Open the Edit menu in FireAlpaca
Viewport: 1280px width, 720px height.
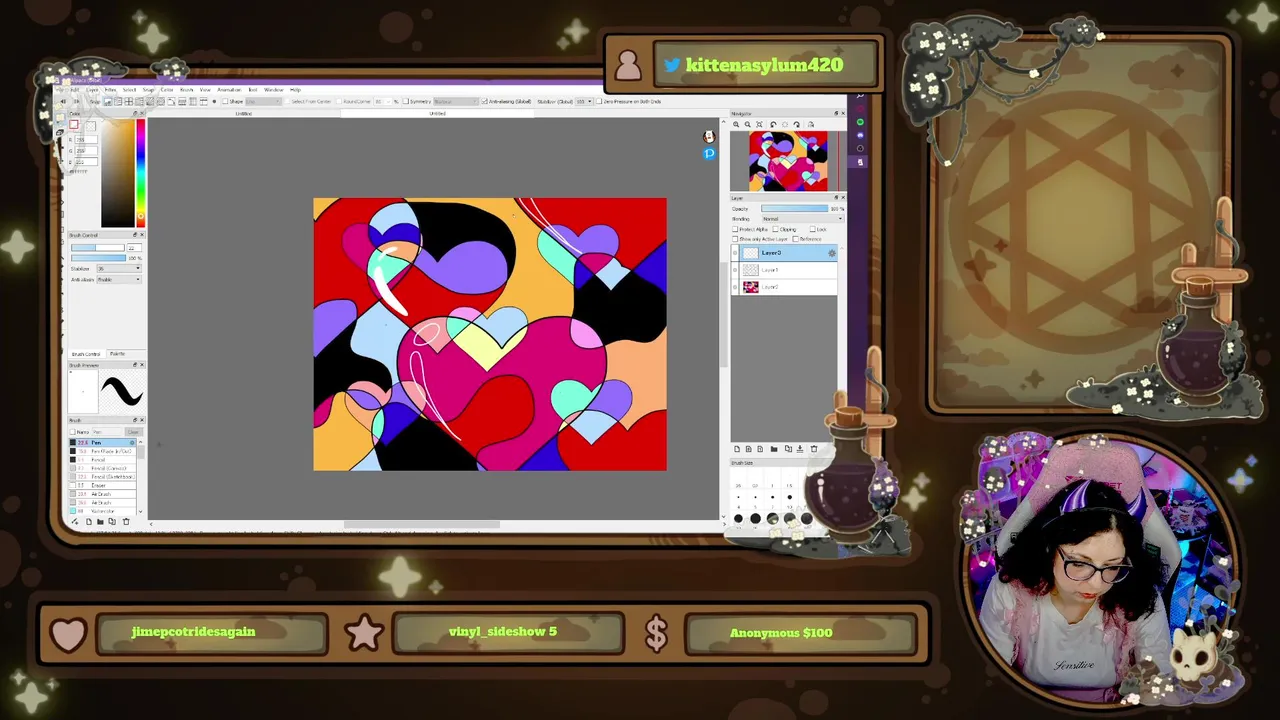coord(75,90)
